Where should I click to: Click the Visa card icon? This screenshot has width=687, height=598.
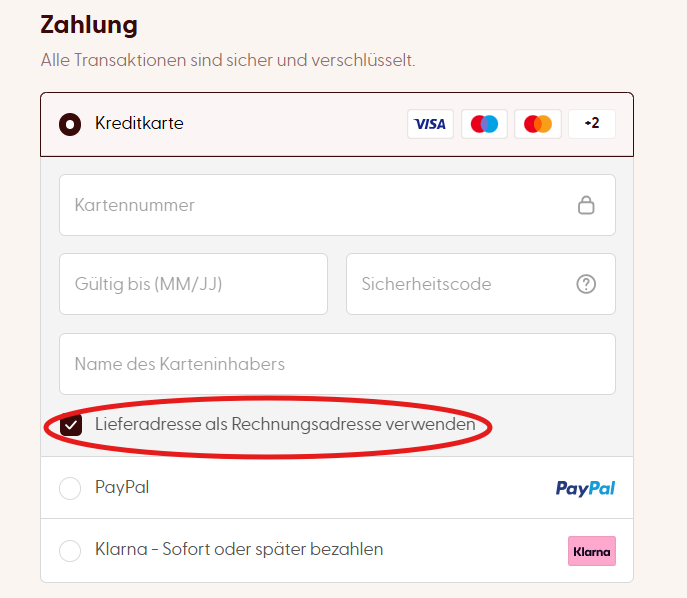(x=430, y=124)
